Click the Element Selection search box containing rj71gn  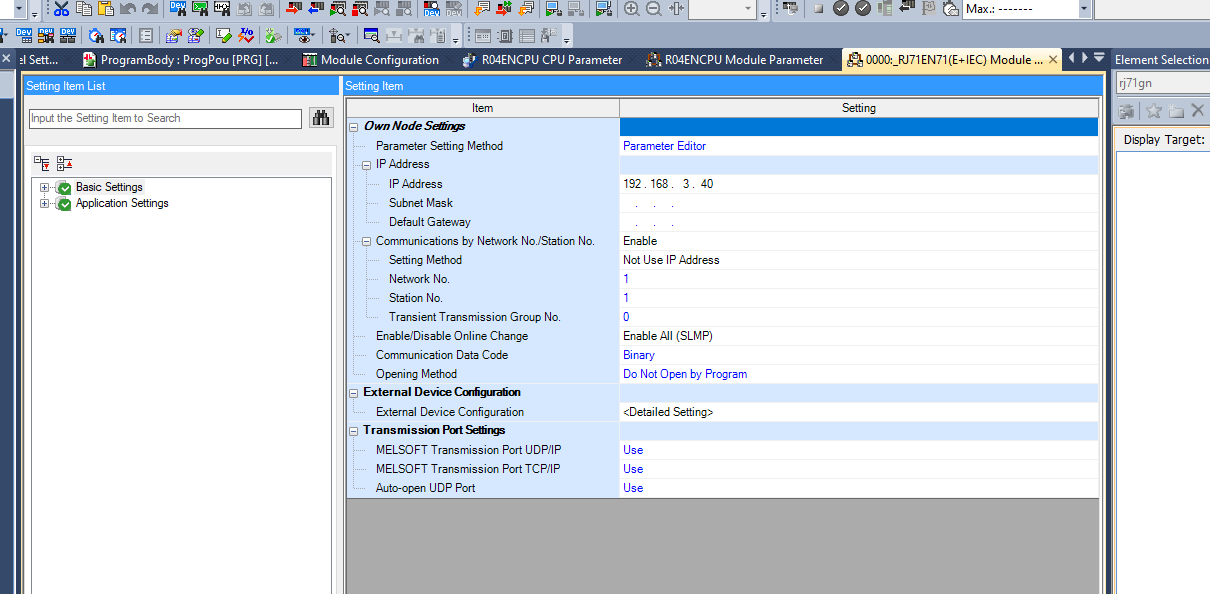(x=1162, y=84)
